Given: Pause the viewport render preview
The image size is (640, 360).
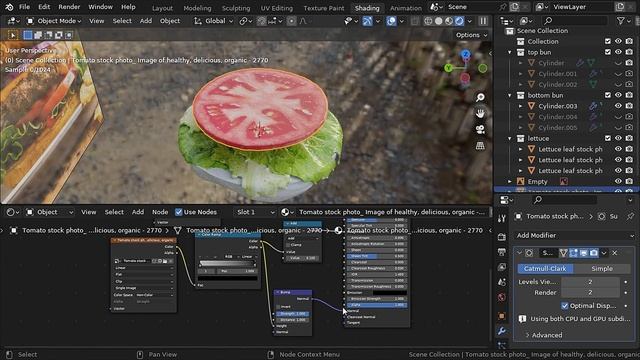Looking at the screenshot, I should click(x=483, y=21).
